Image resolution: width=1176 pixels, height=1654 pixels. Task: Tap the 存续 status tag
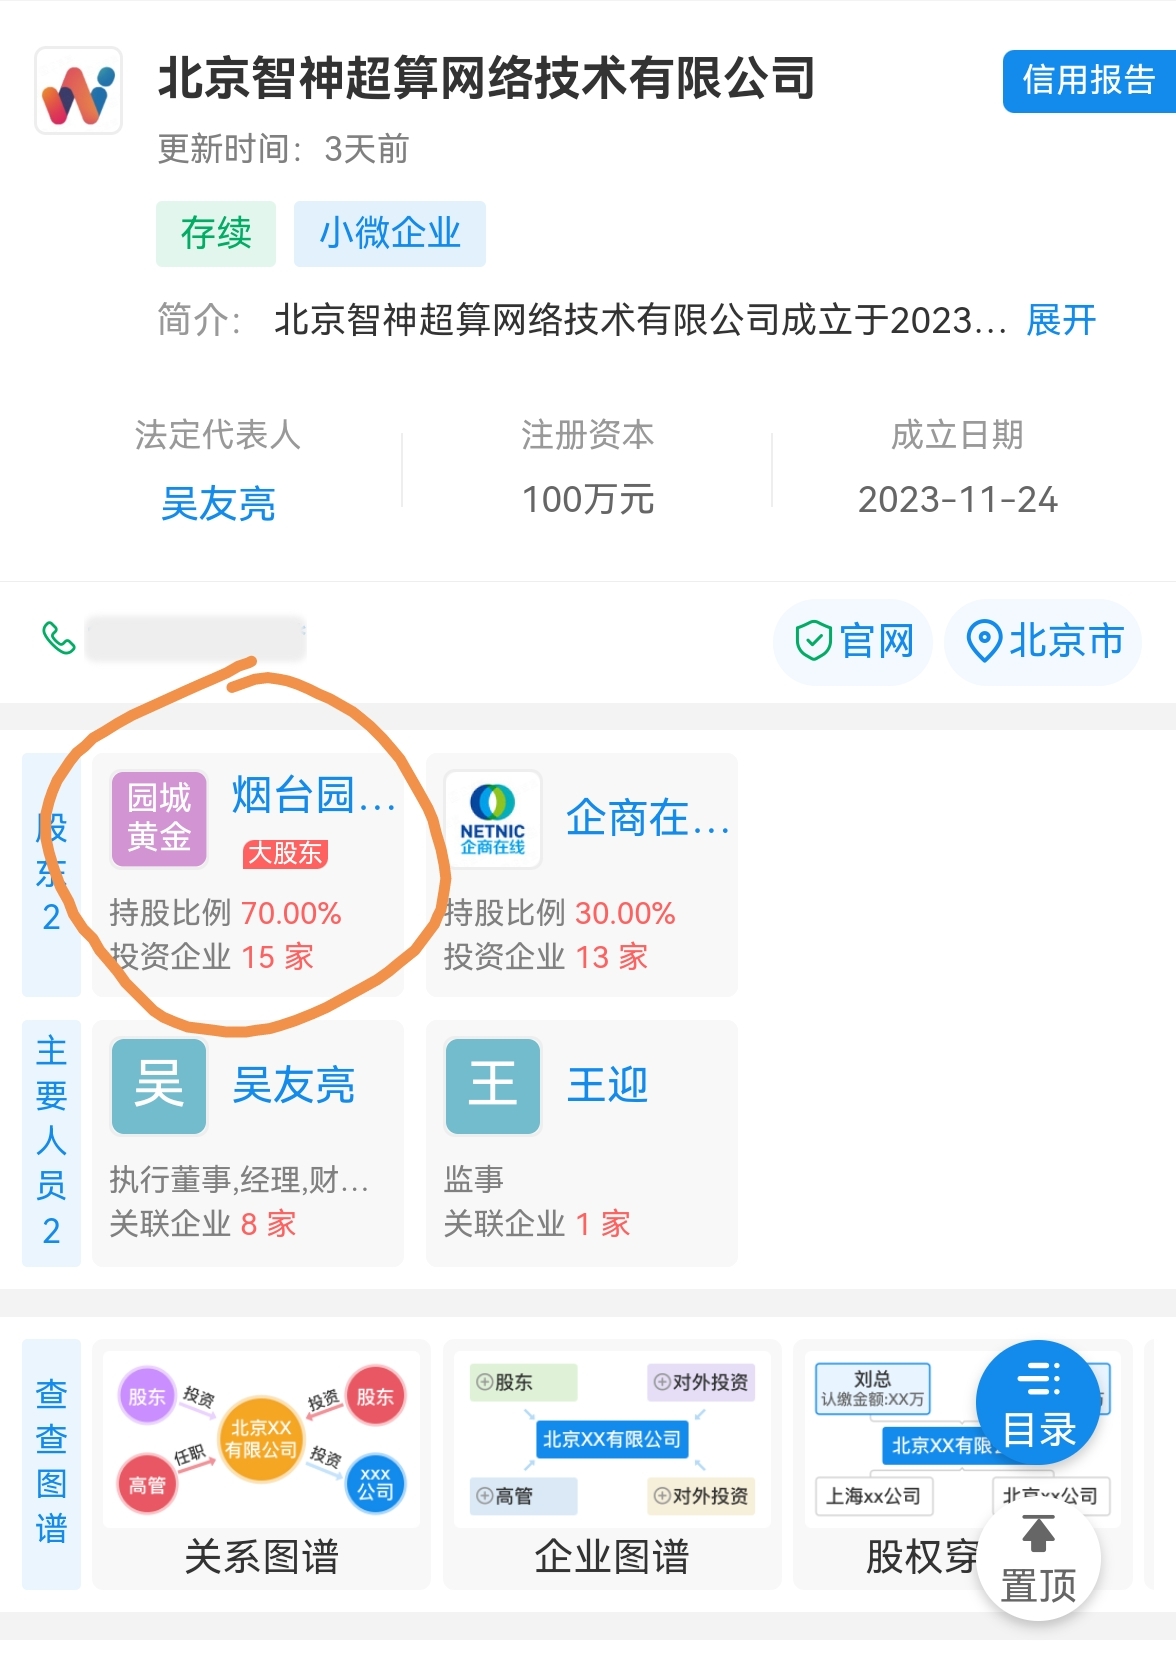coord(216,234)
